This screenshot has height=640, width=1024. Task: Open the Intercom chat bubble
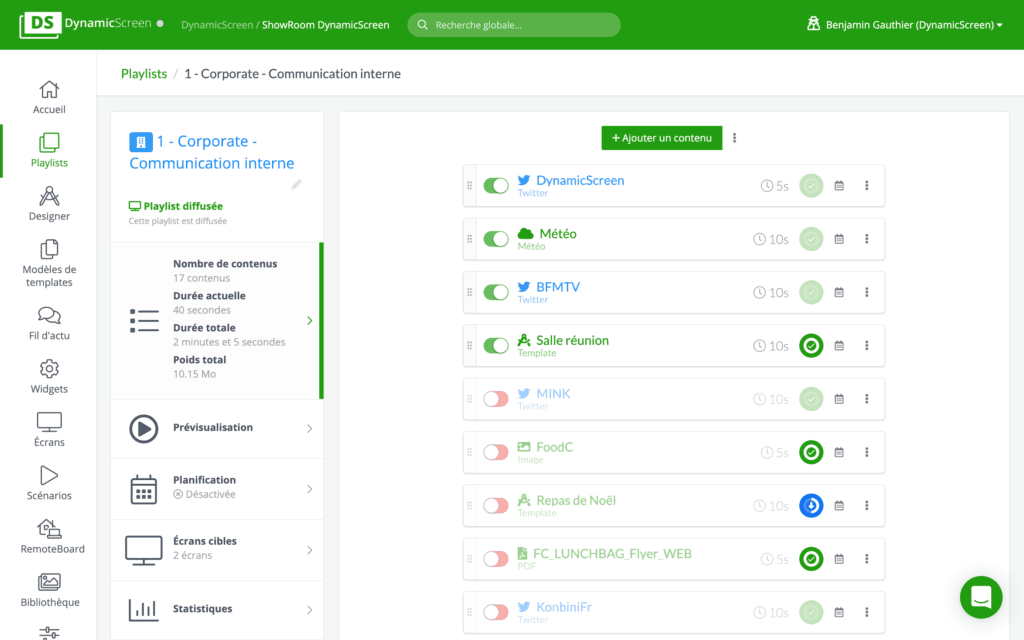[x=981, y=597]
